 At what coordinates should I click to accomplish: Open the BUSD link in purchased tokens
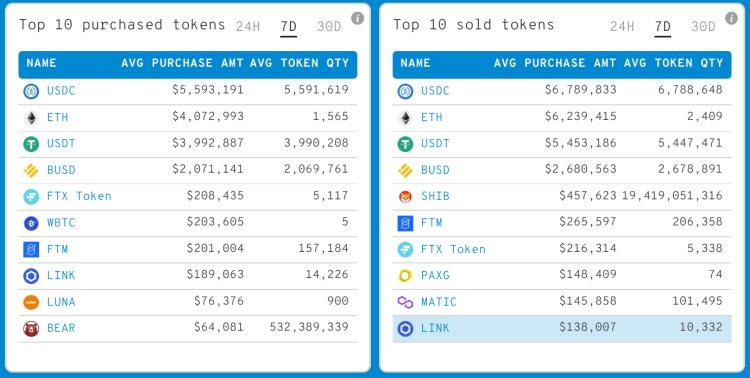[x=61, y=170]
